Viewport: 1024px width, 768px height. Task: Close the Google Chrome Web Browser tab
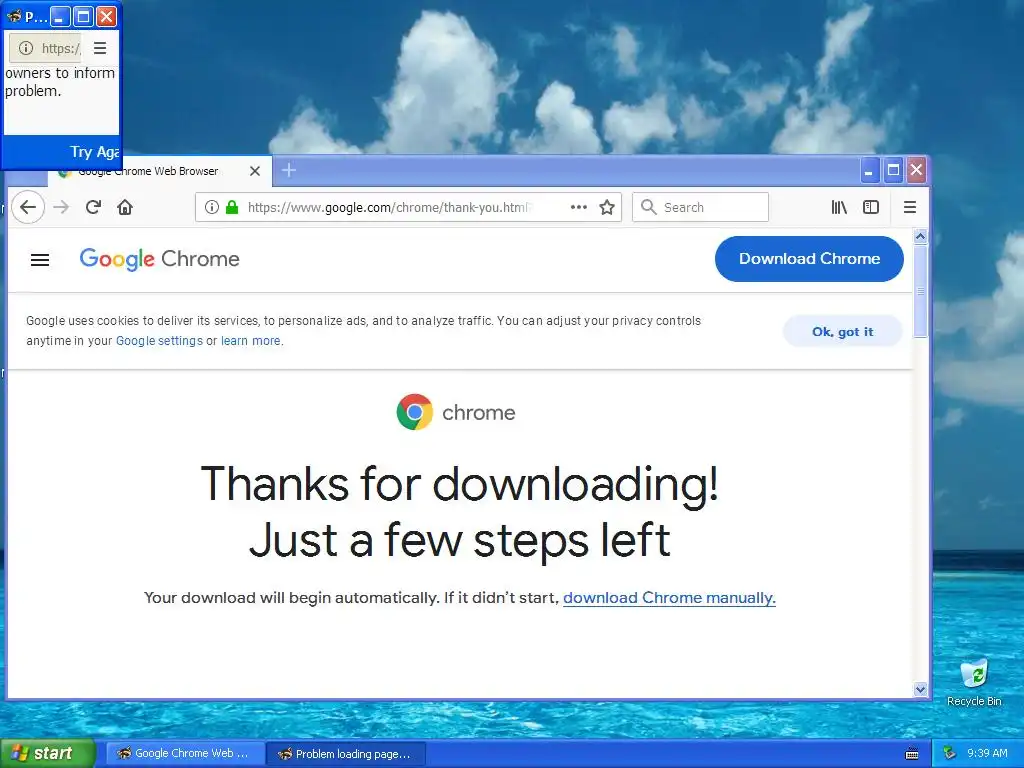click(x=255, y=170)
